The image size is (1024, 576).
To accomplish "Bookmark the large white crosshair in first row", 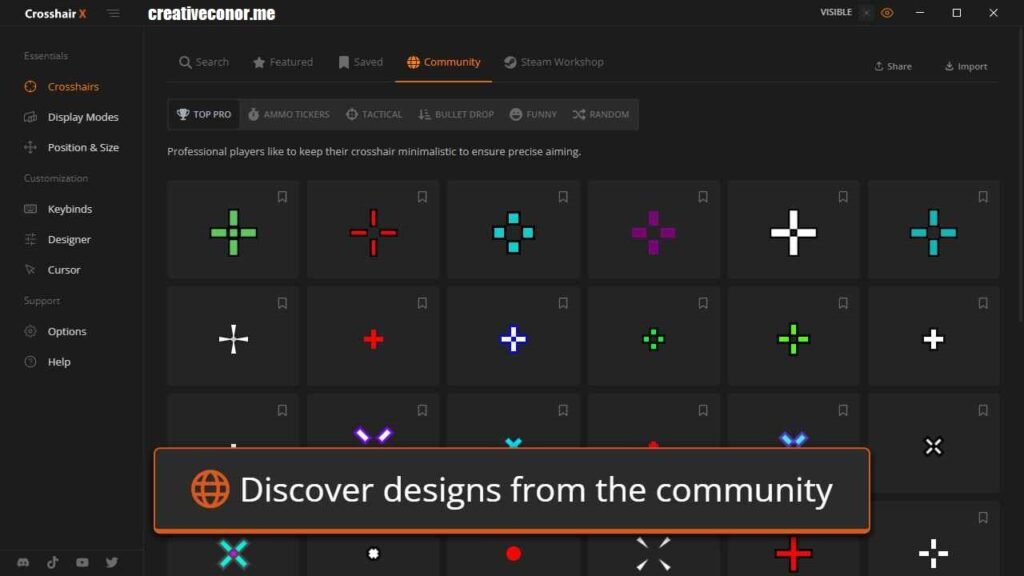I will click(843, 197).
